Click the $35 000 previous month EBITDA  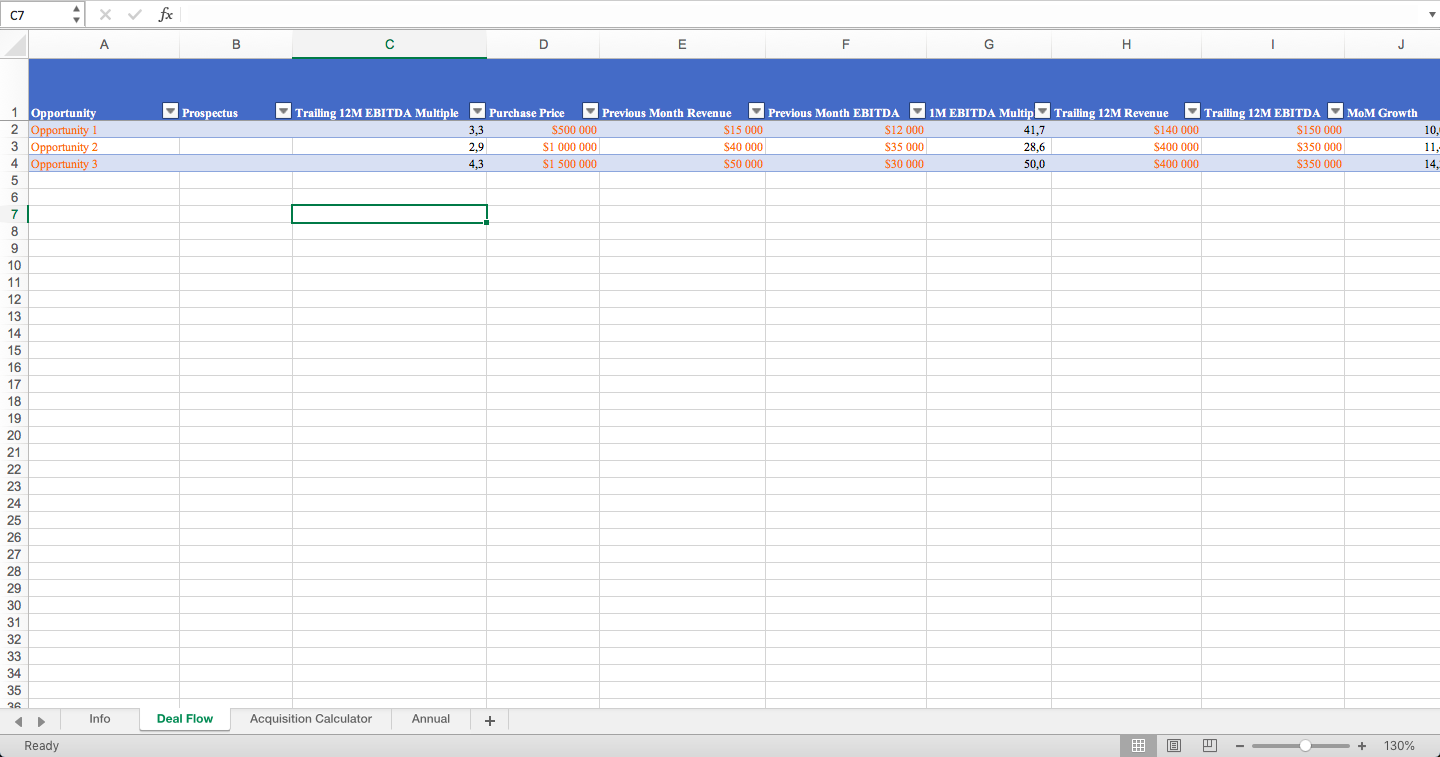click(x=846, y=147)
